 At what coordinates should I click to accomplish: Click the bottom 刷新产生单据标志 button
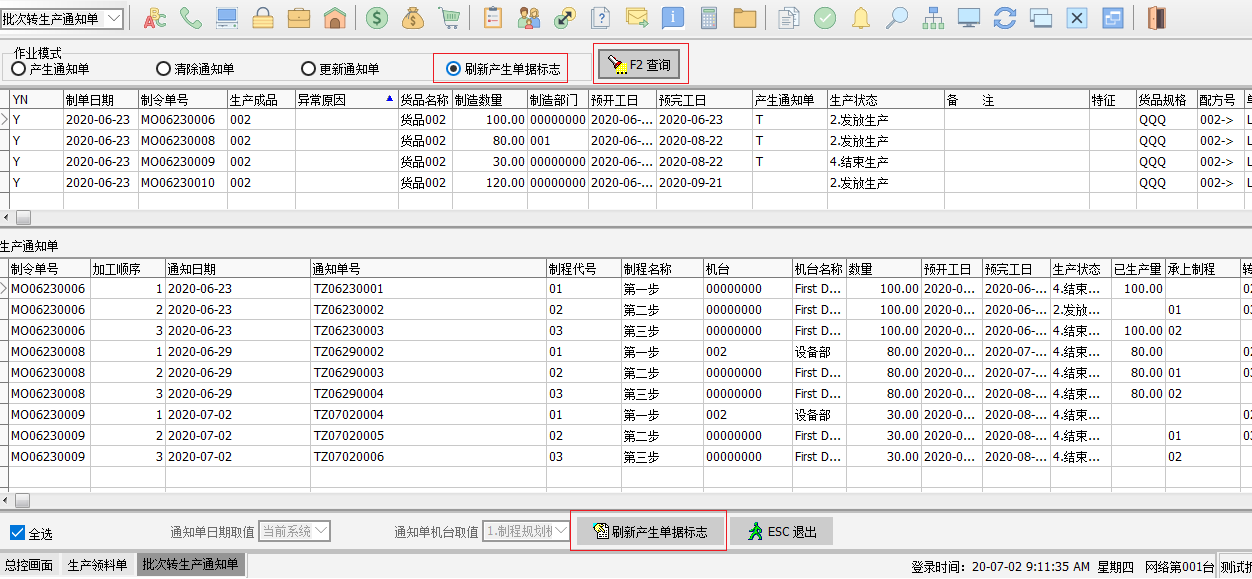tap(649, 531)
